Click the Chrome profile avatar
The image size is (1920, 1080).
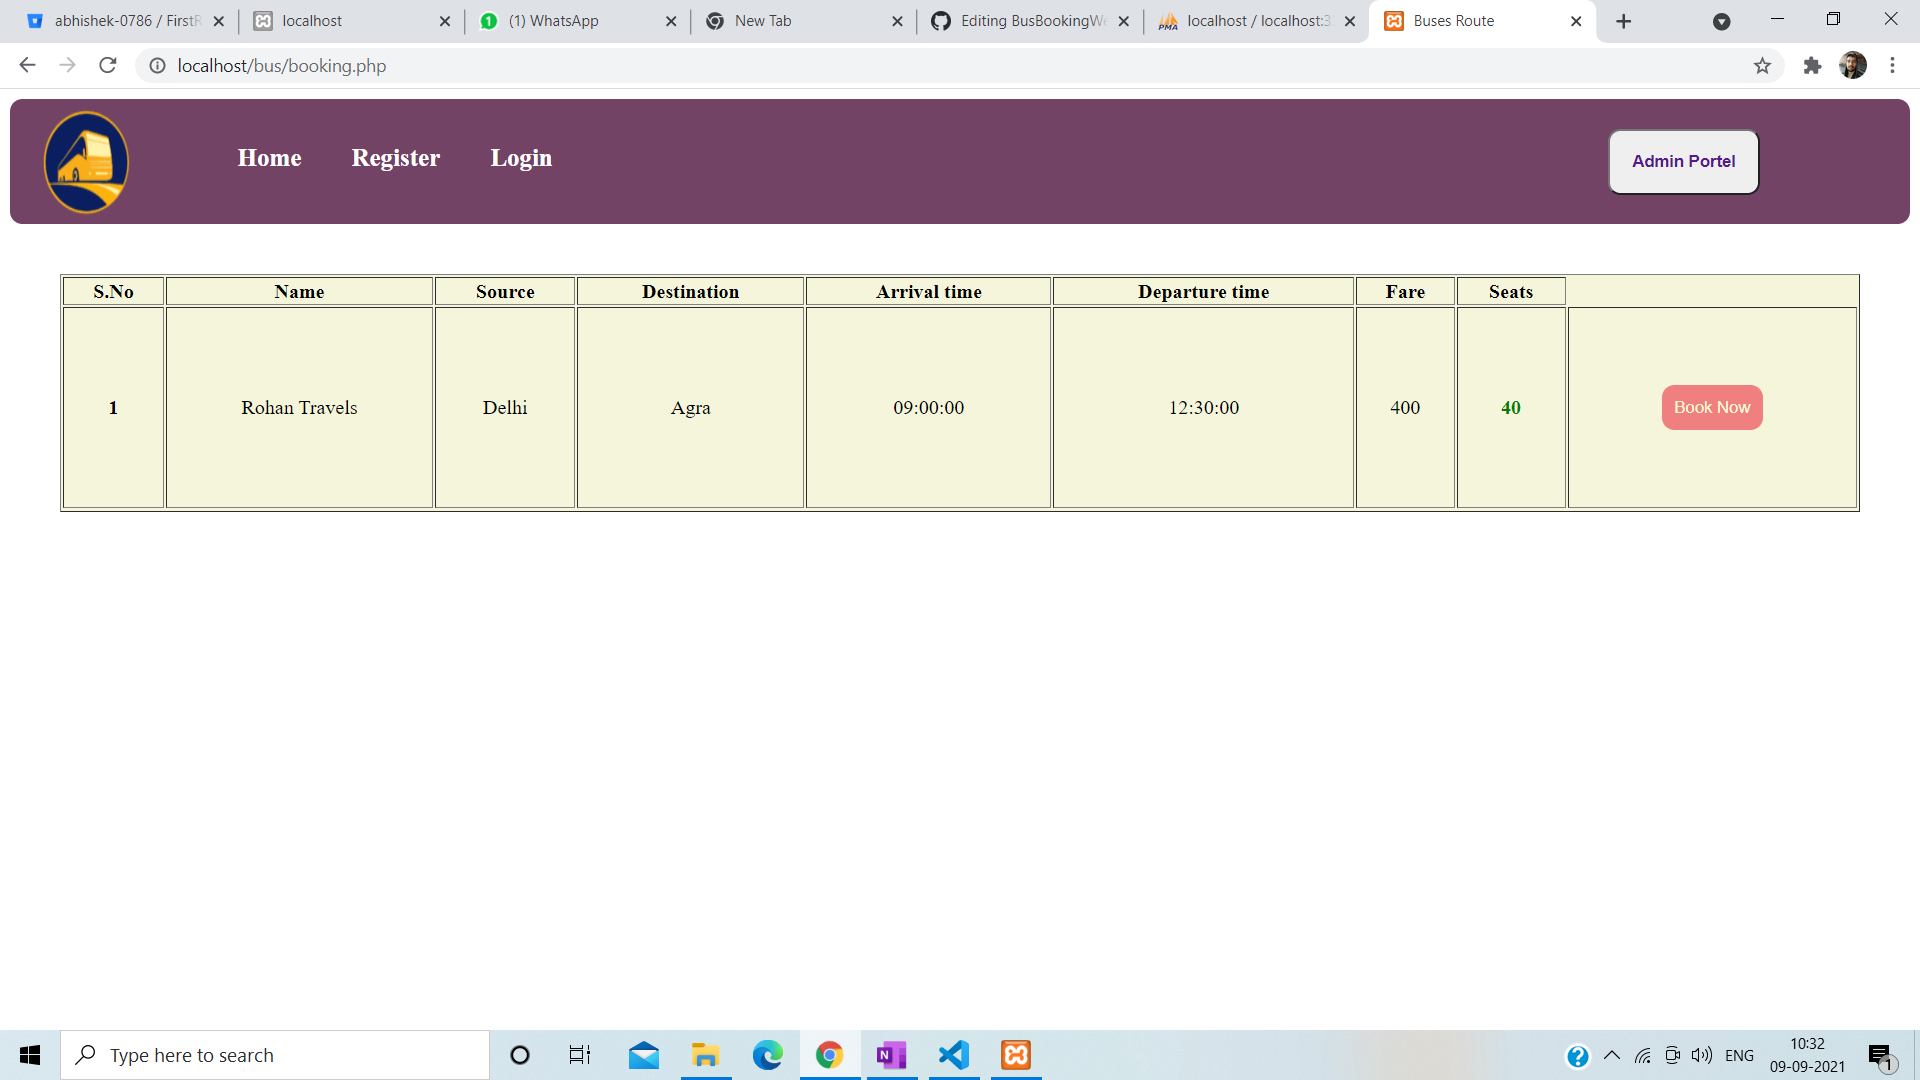click(1853, 66)
